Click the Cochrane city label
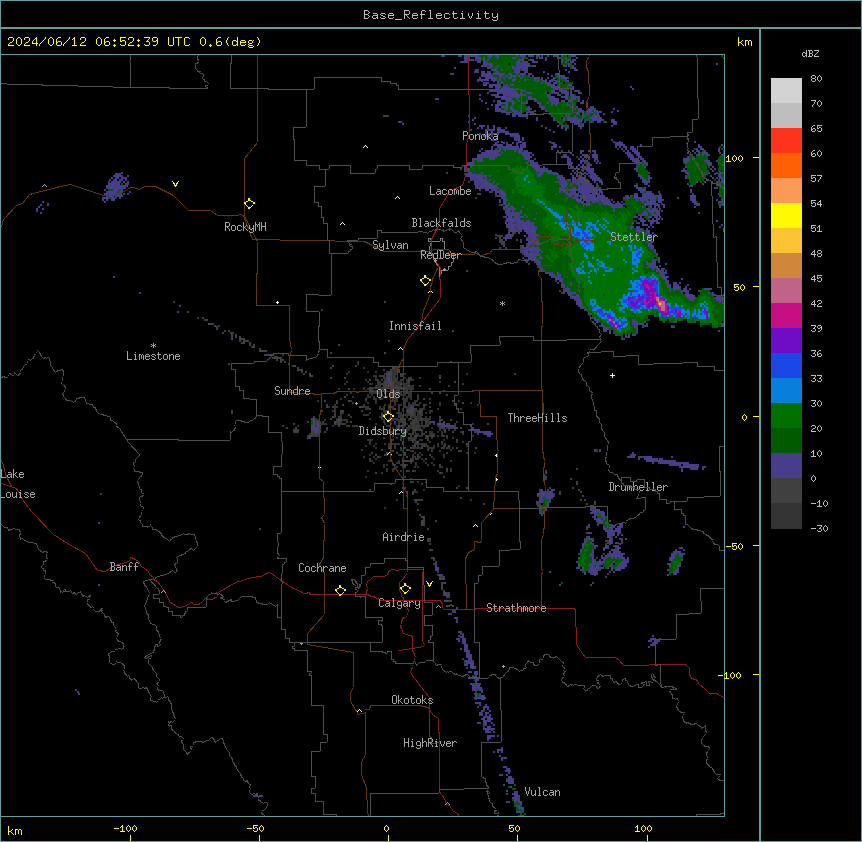The width and height of the screenshot is (862, 842). click(322, 568)
